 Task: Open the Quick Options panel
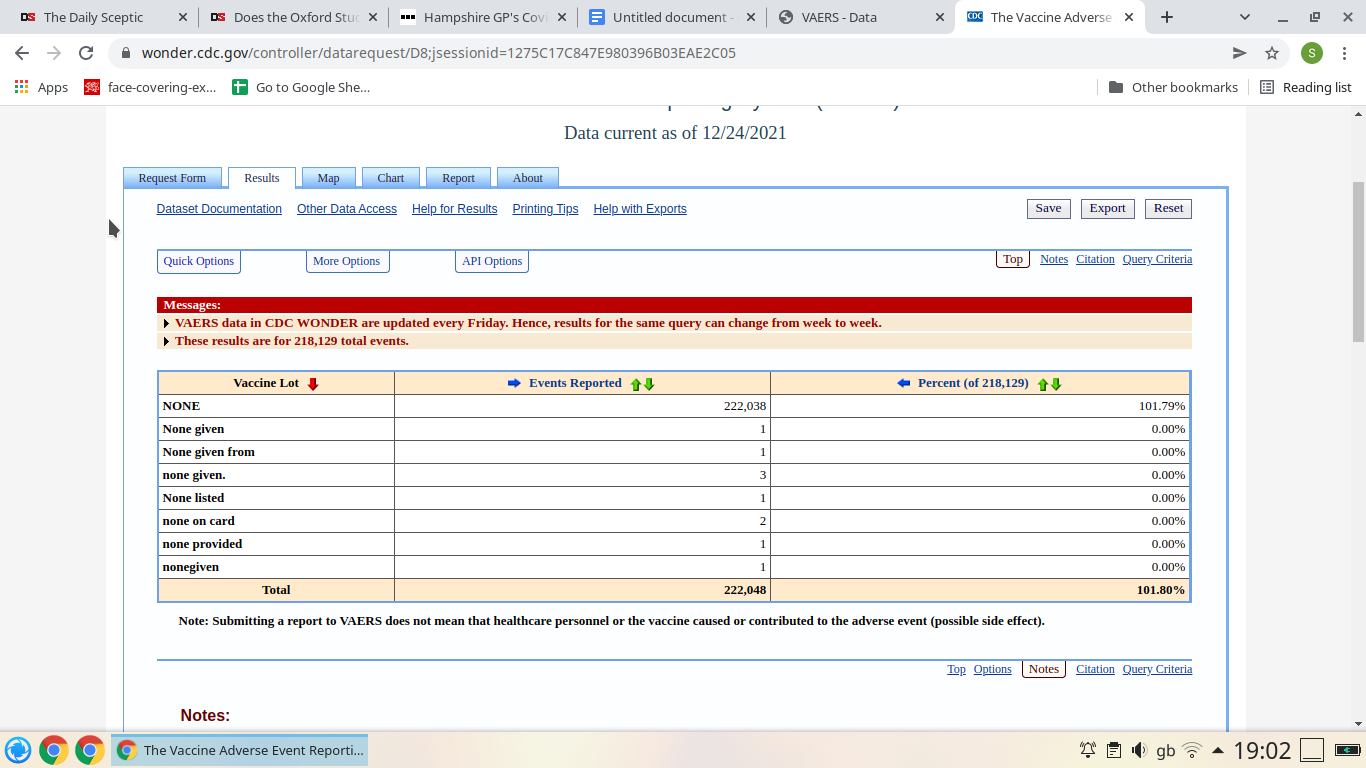pyautogui.click(x=199, y=261)
